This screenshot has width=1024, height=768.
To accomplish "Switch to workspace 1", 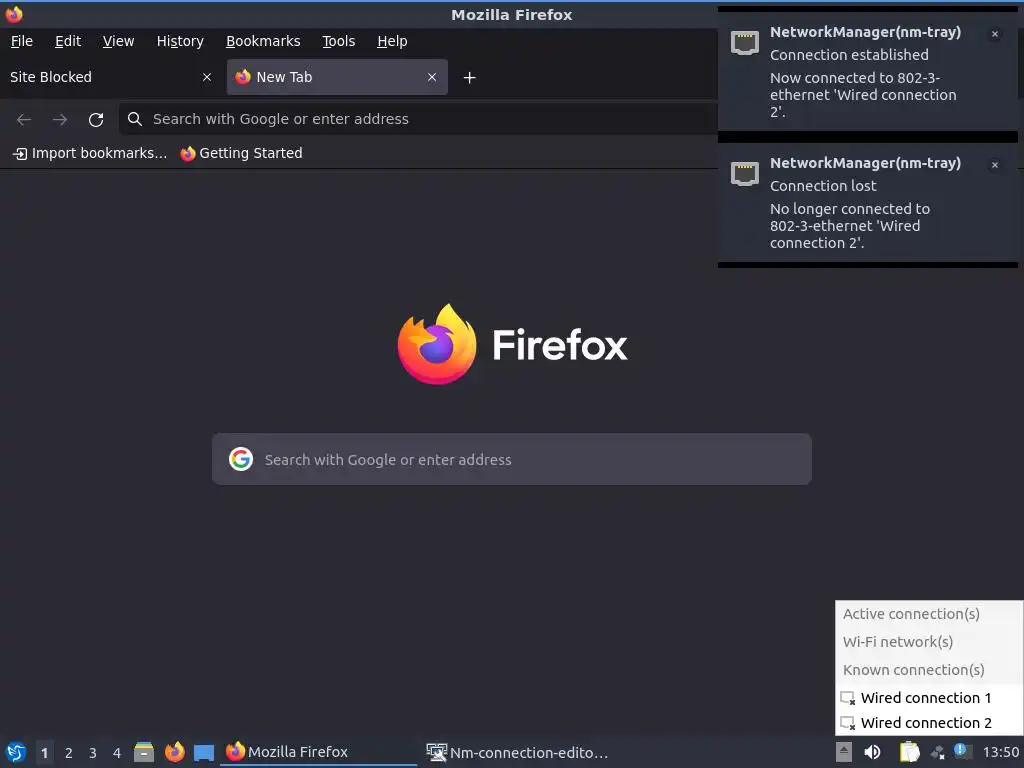I will click(x=44, y=753).
